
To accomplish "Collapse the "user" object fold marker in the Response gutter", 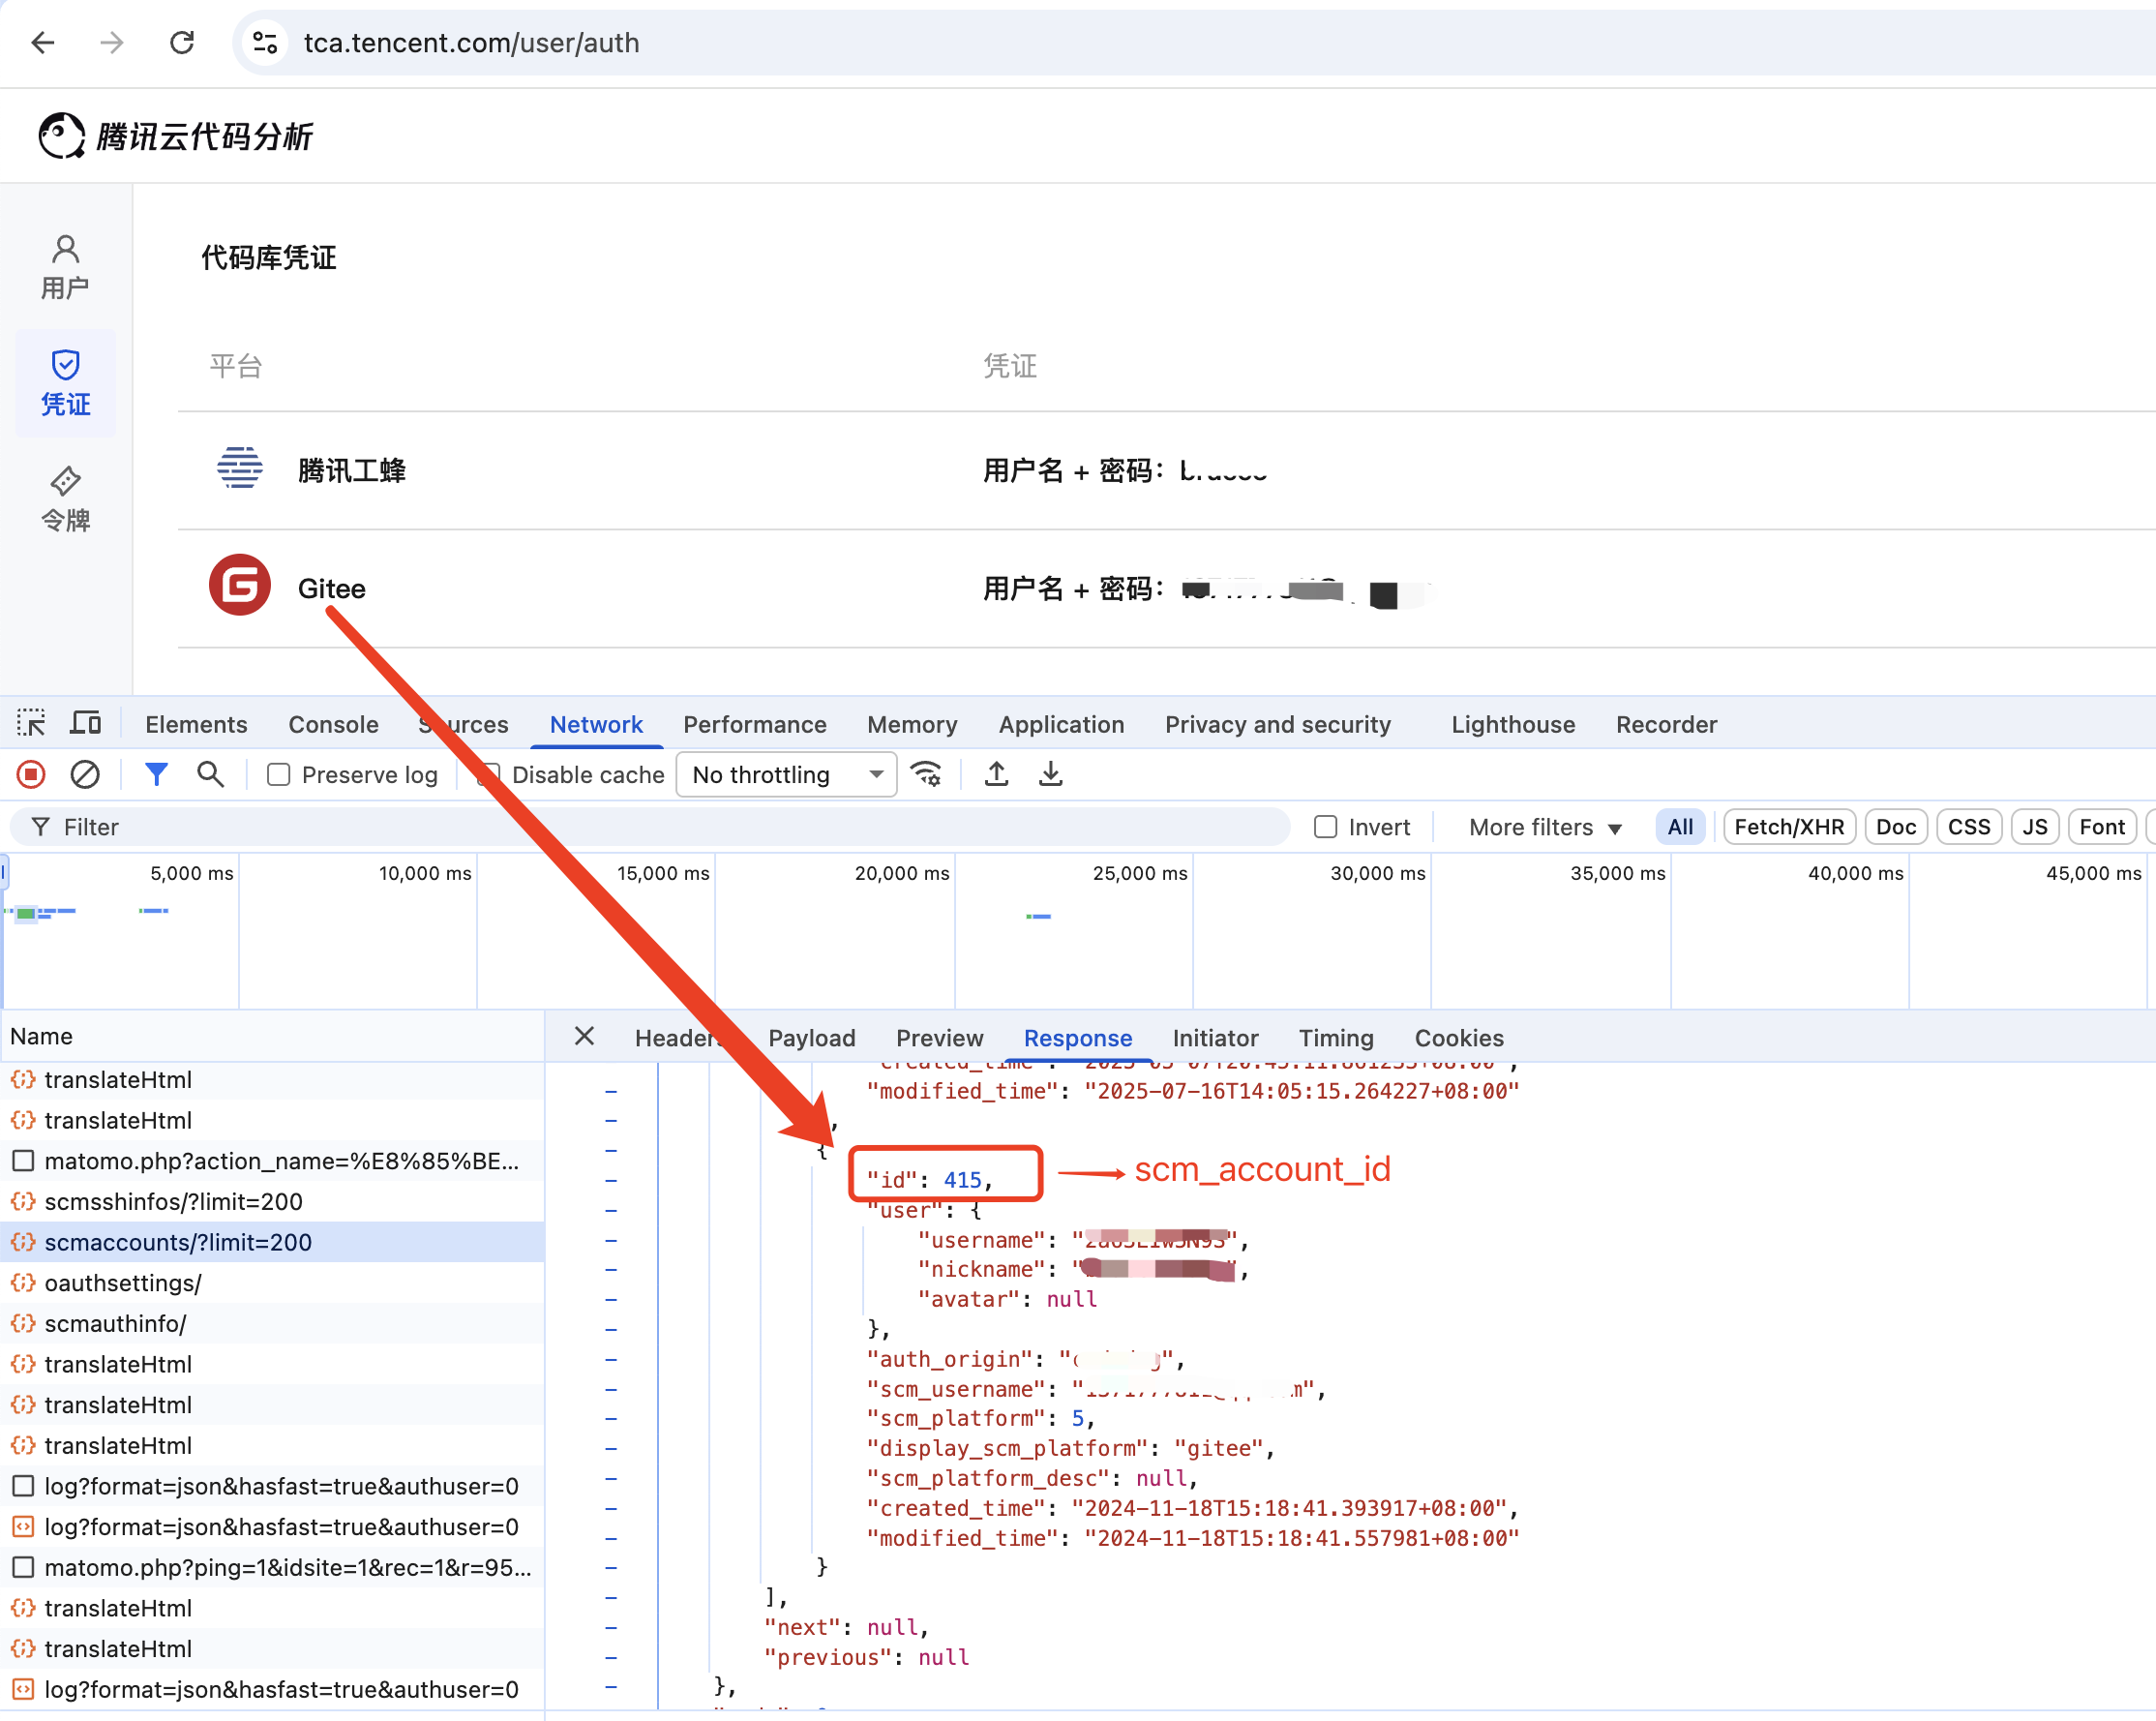I will (x=611, y=1210).
